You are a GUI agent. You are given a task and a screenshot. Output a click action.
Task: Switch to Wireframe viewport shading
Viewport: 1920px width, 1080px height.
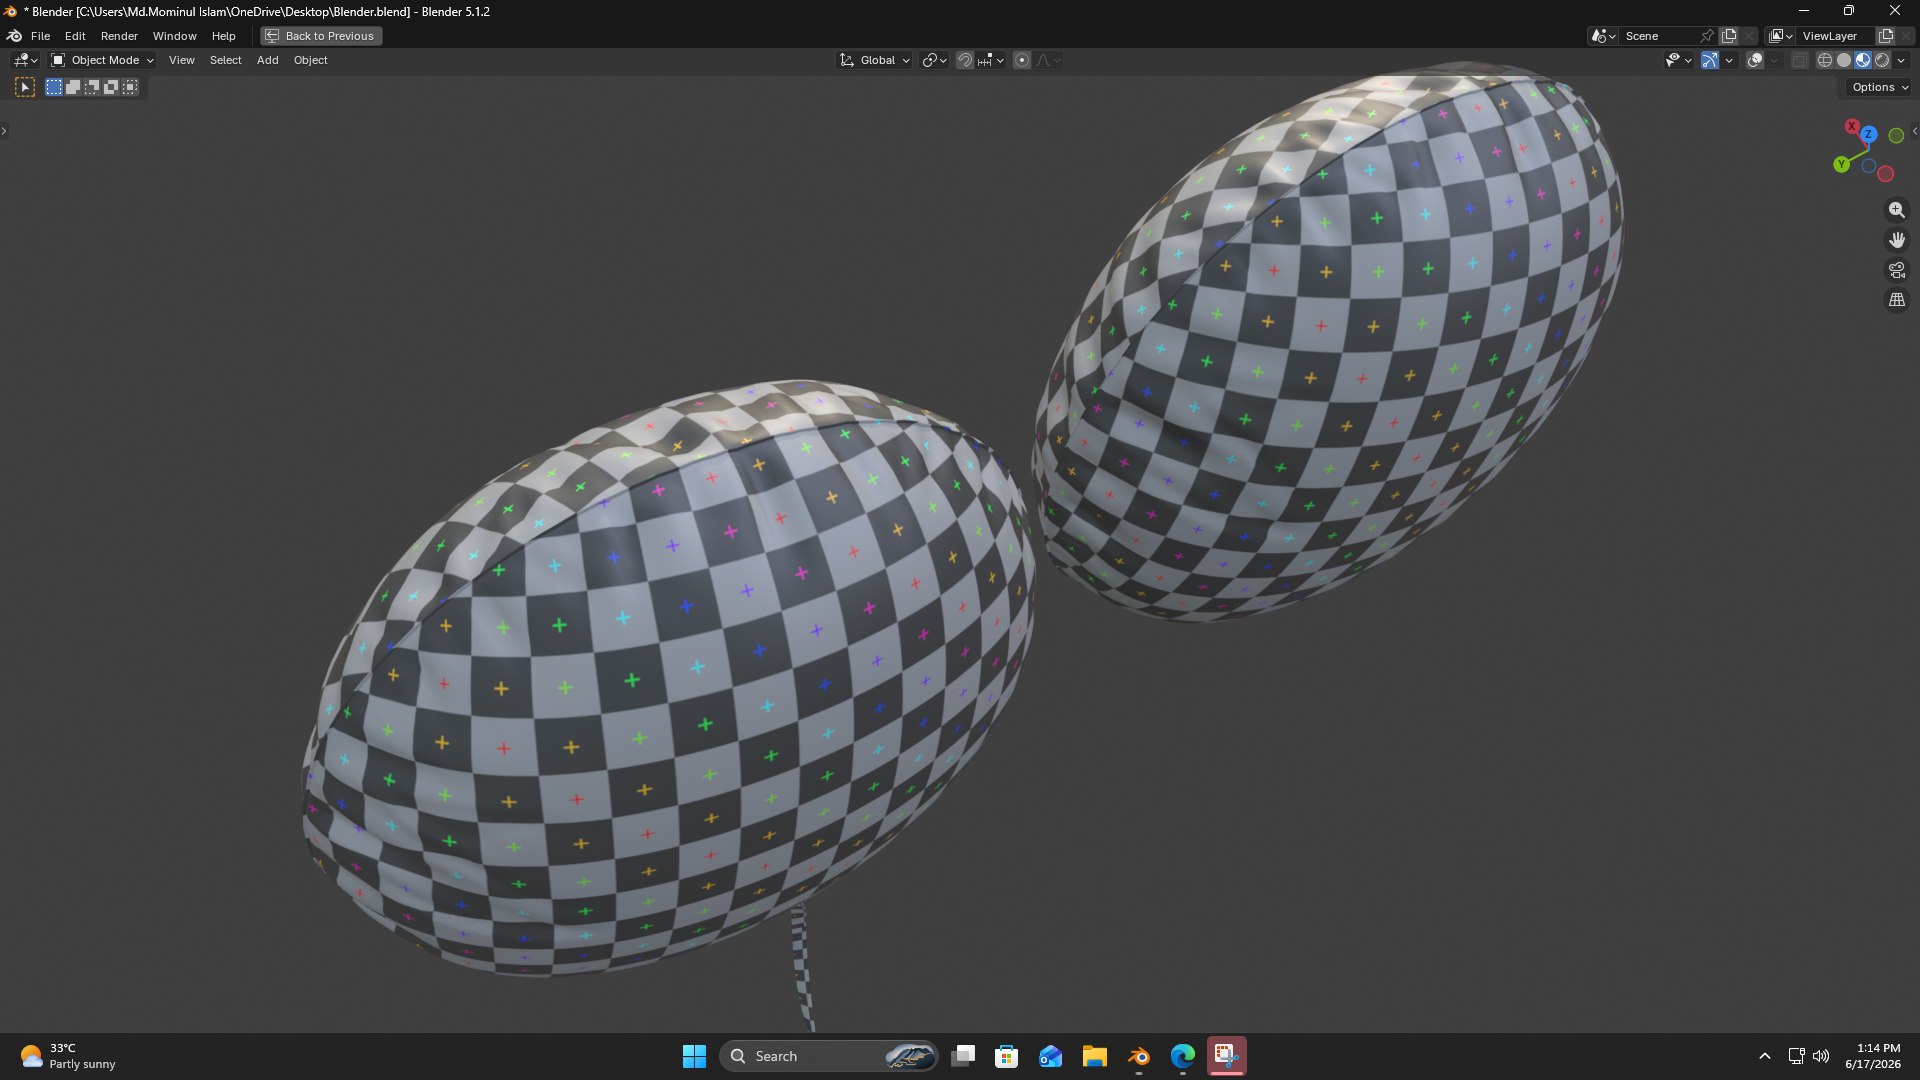1824,60
